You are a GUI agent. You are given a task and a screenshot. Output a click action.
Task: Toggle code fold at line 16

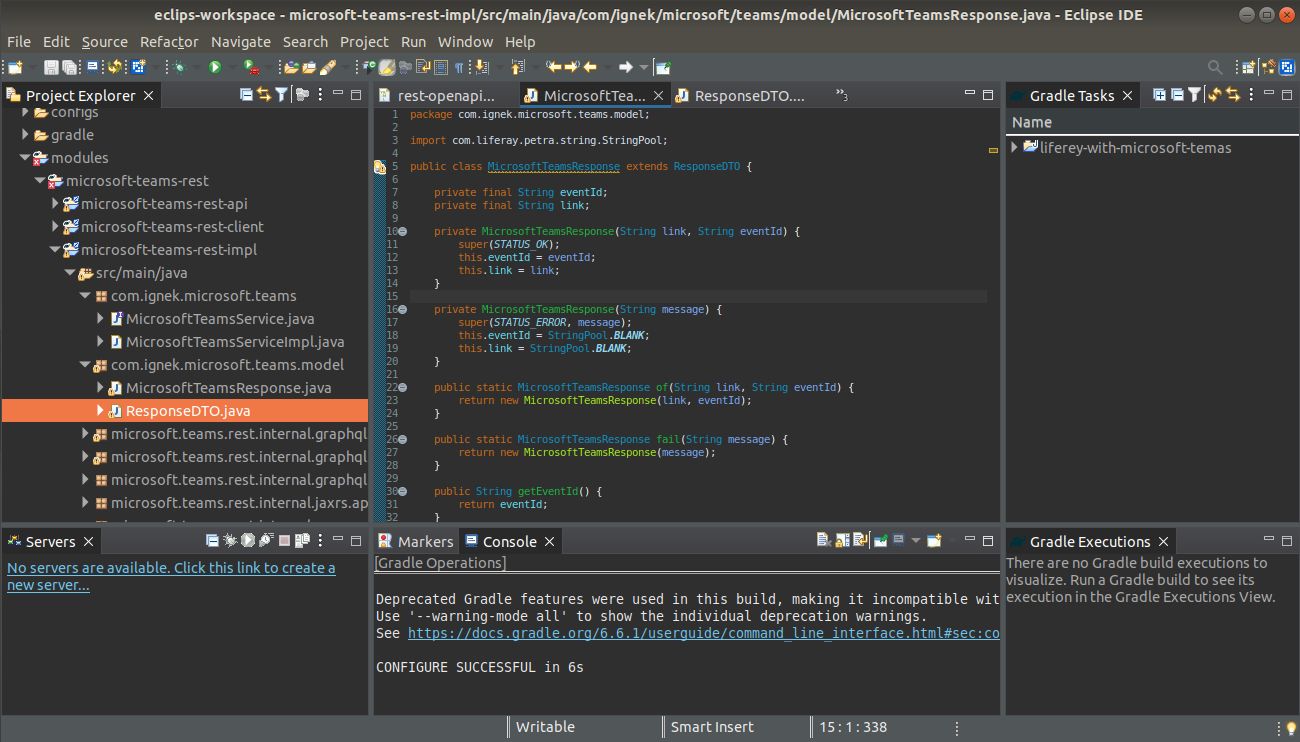[403, 309]
